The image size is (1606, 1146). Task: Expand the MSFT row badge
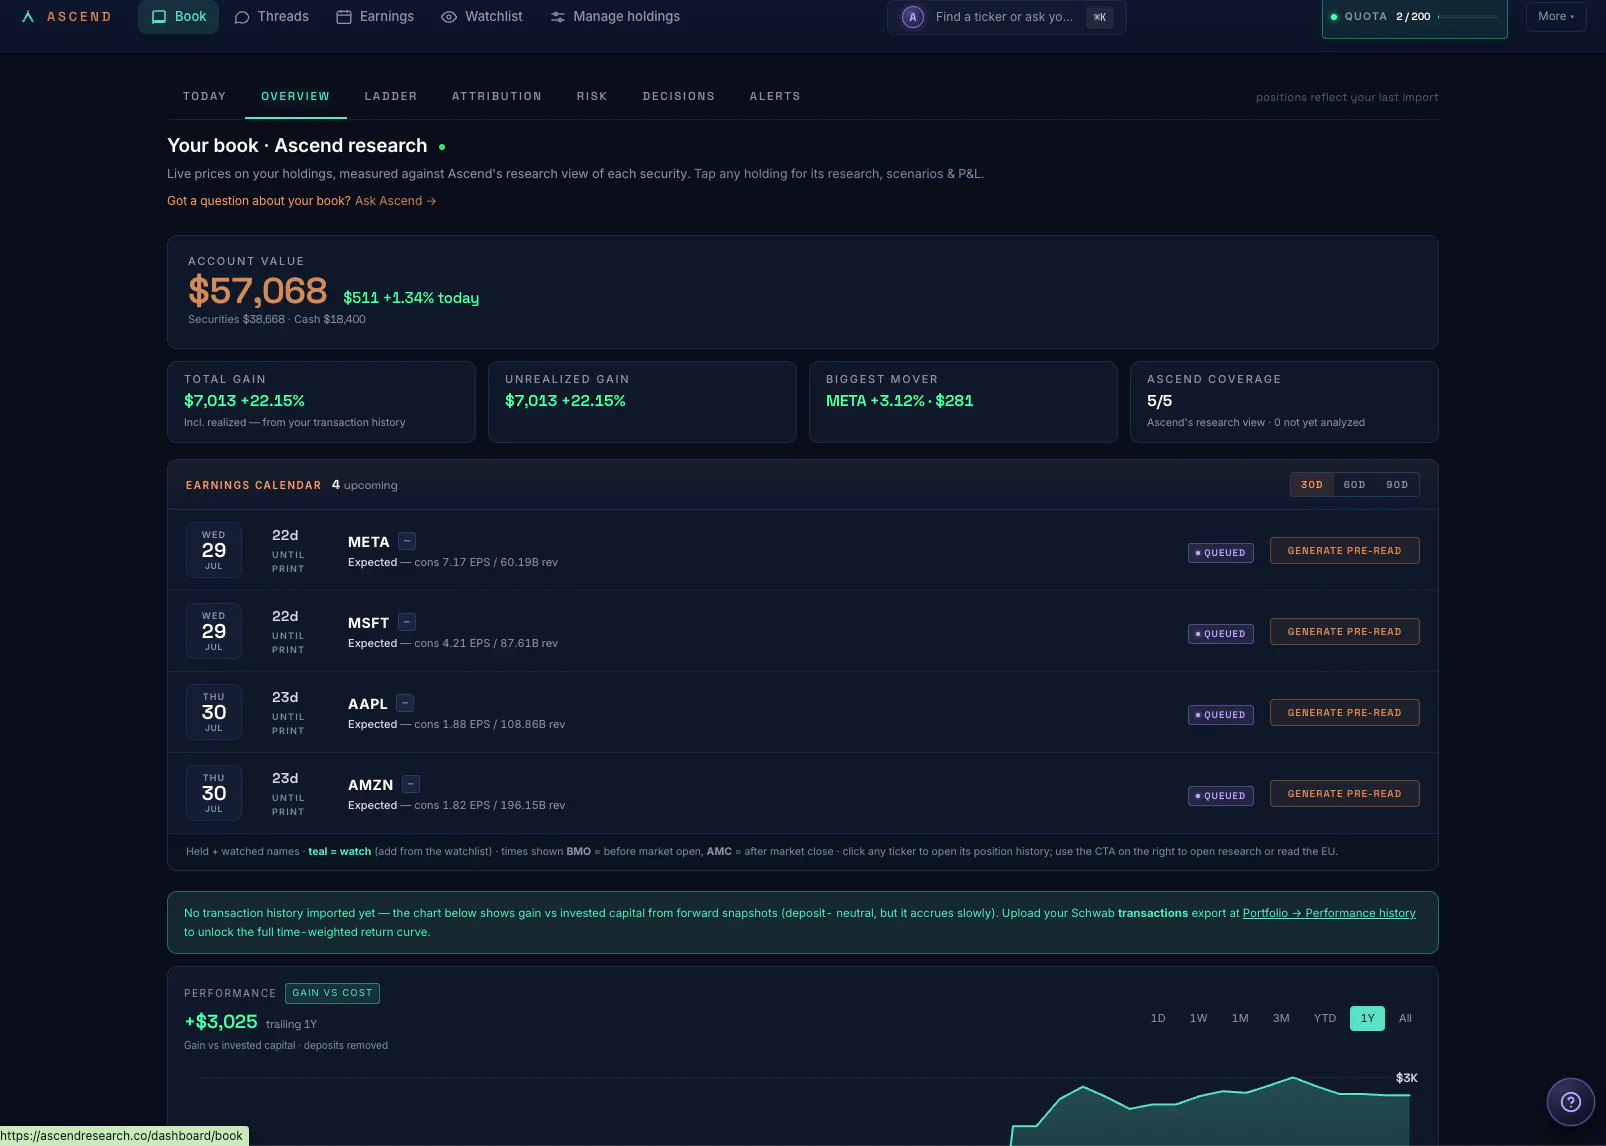tap(407, 622)
